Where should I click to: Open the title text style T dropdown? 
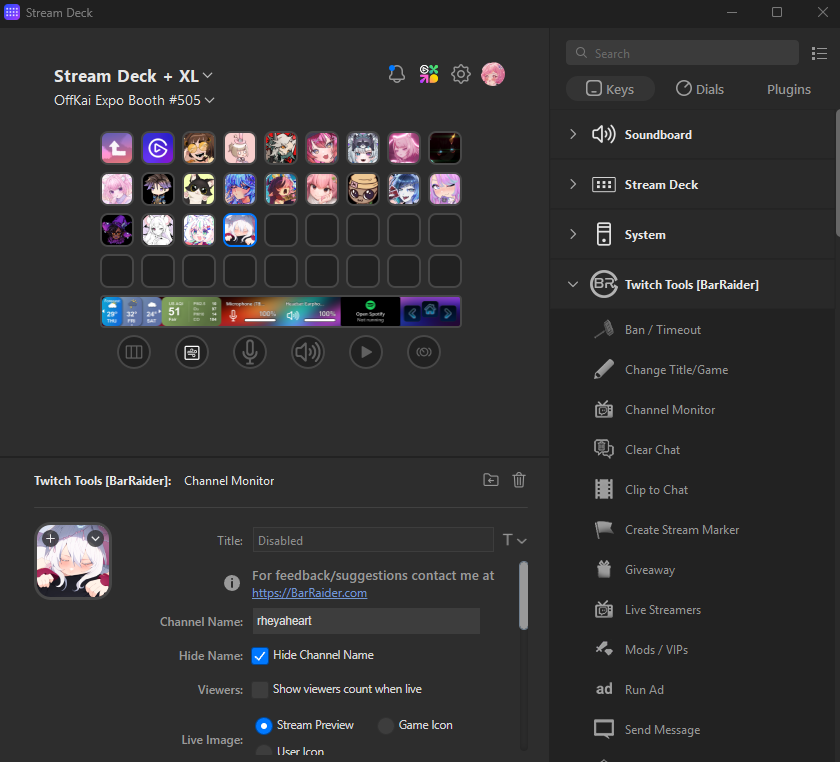pyautogui.click(x=514, y=540)
